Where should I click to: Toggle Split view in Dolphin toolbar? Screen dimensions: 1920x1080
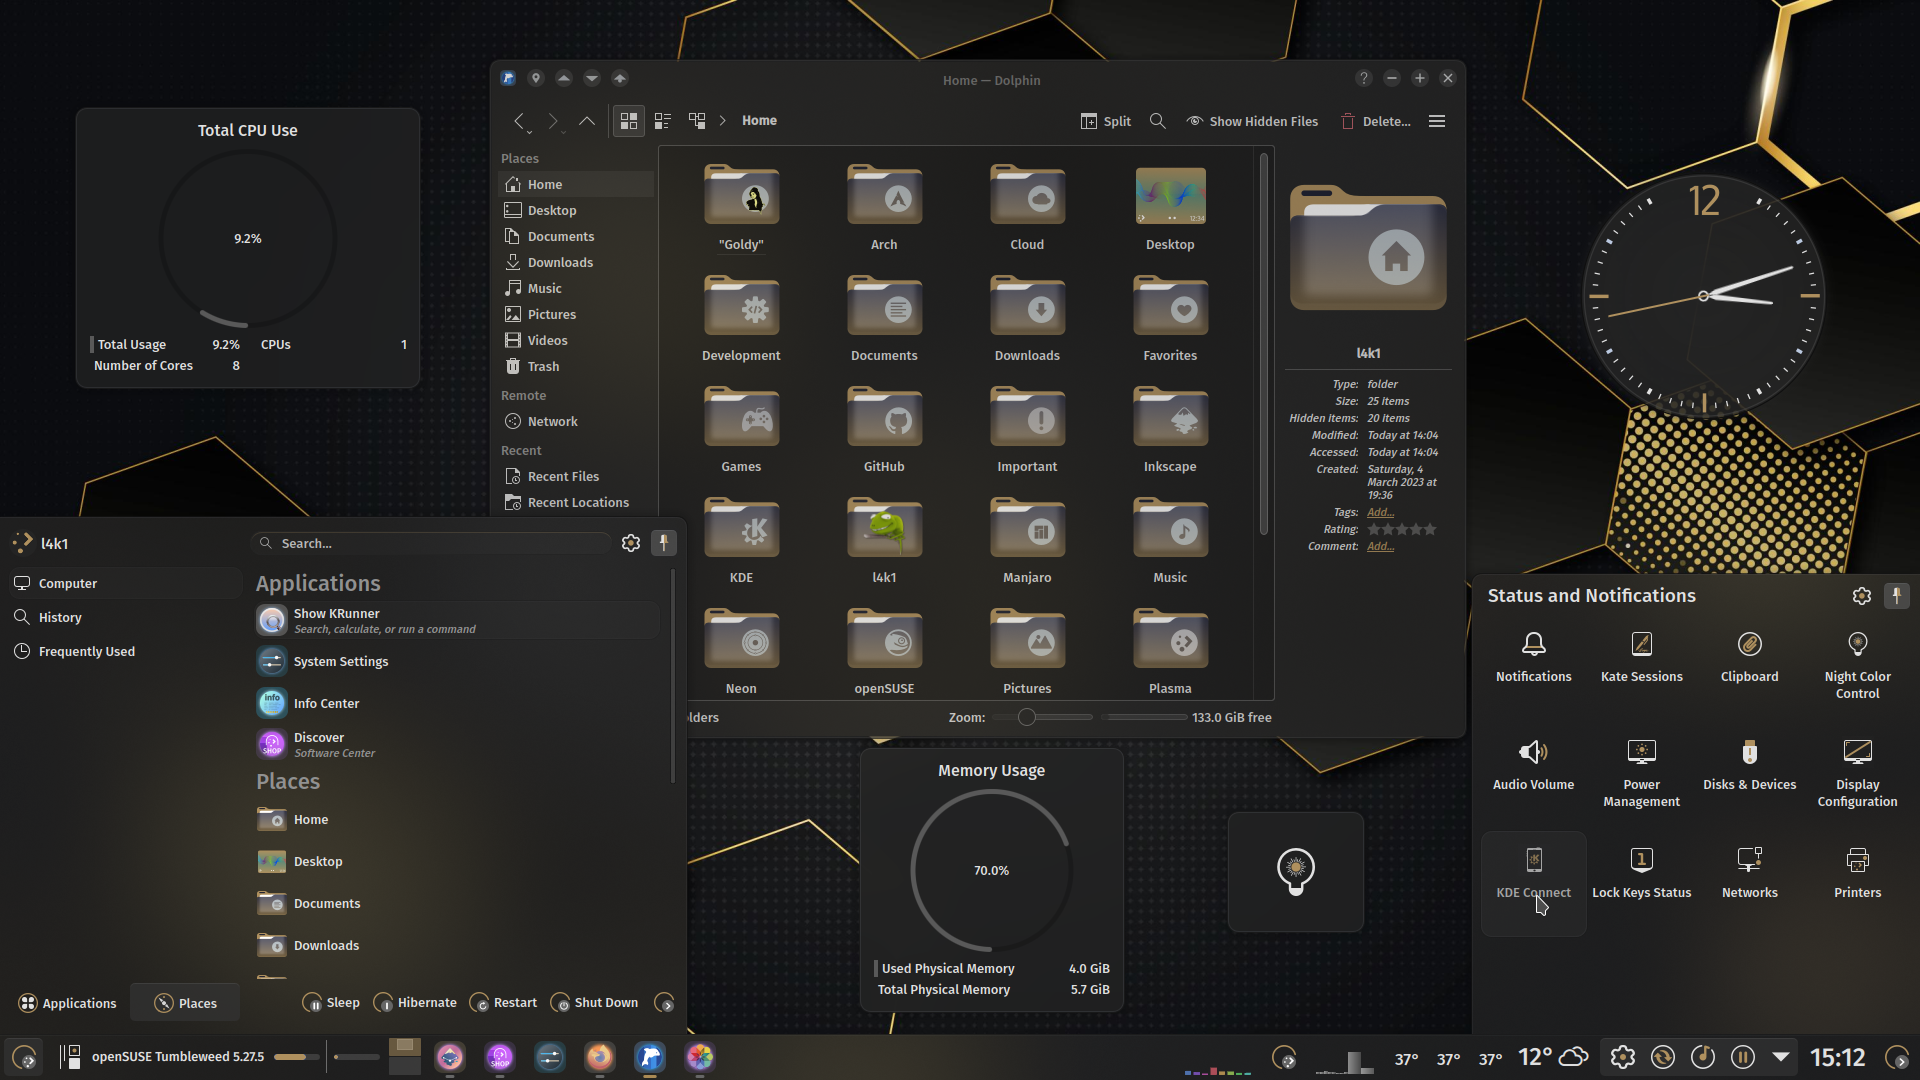click(1105, 121)
